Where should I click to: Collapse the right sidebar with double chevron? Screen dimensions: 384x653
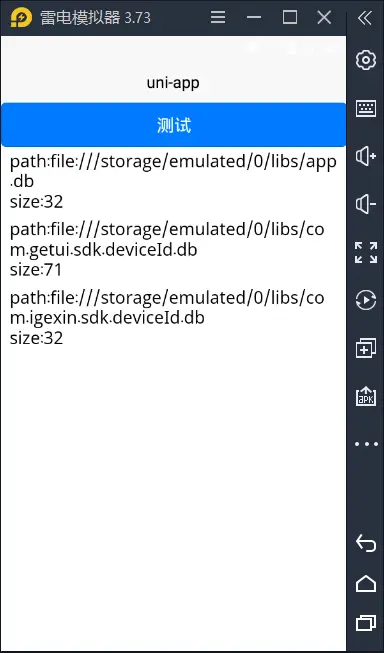coord(365,17)
